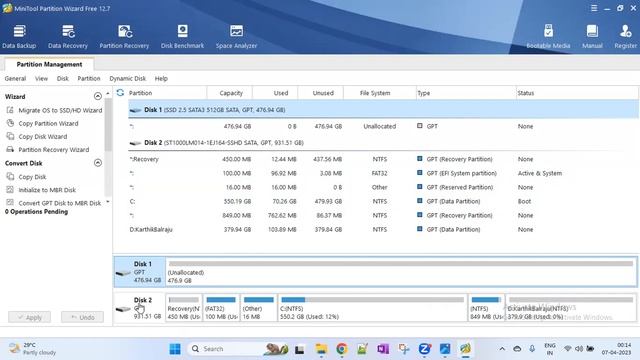
Task: Click Unallocated 476.9 GB block in disk map
Action: 401,272
